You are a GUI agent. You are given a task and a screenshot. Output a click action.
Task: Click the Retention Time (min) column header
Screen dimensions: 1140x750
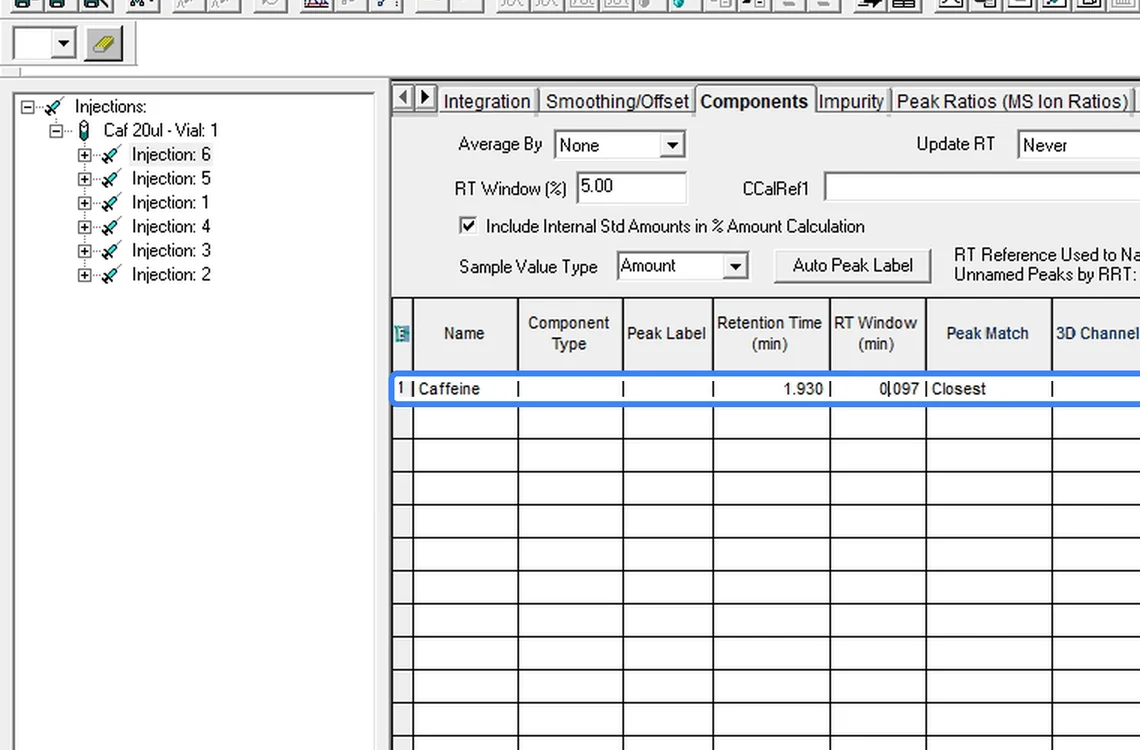[770, 334]
